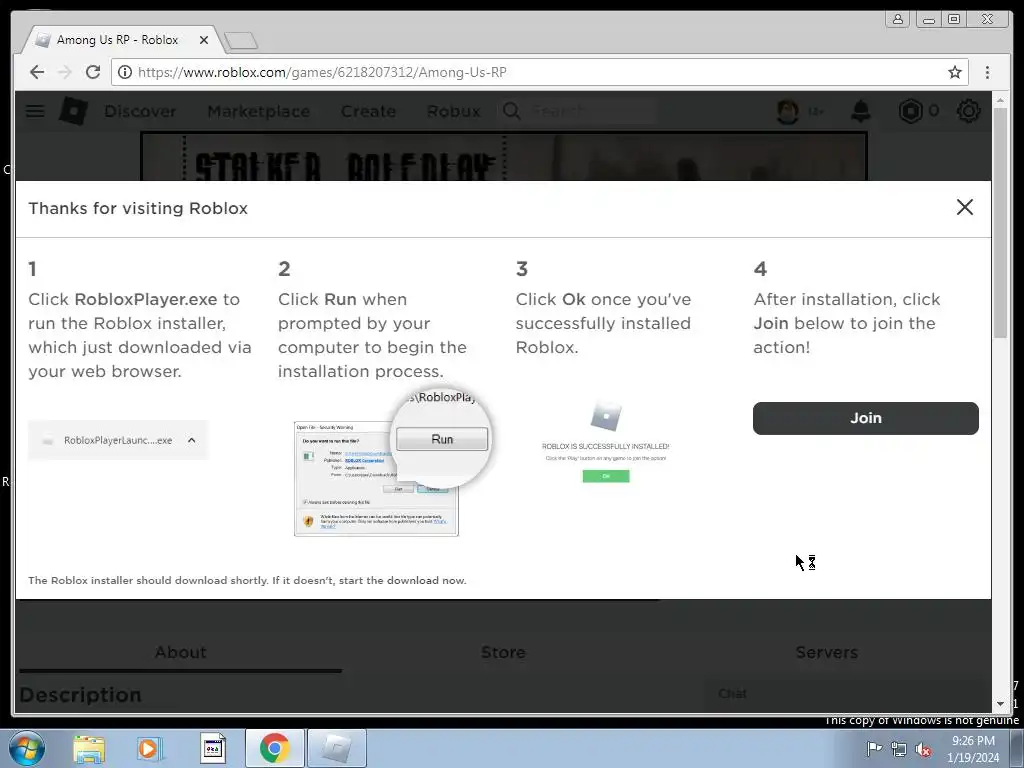This screenshot has width=1024, height=768.
Task: View site information icon in address bar
Action: point(125,72)
